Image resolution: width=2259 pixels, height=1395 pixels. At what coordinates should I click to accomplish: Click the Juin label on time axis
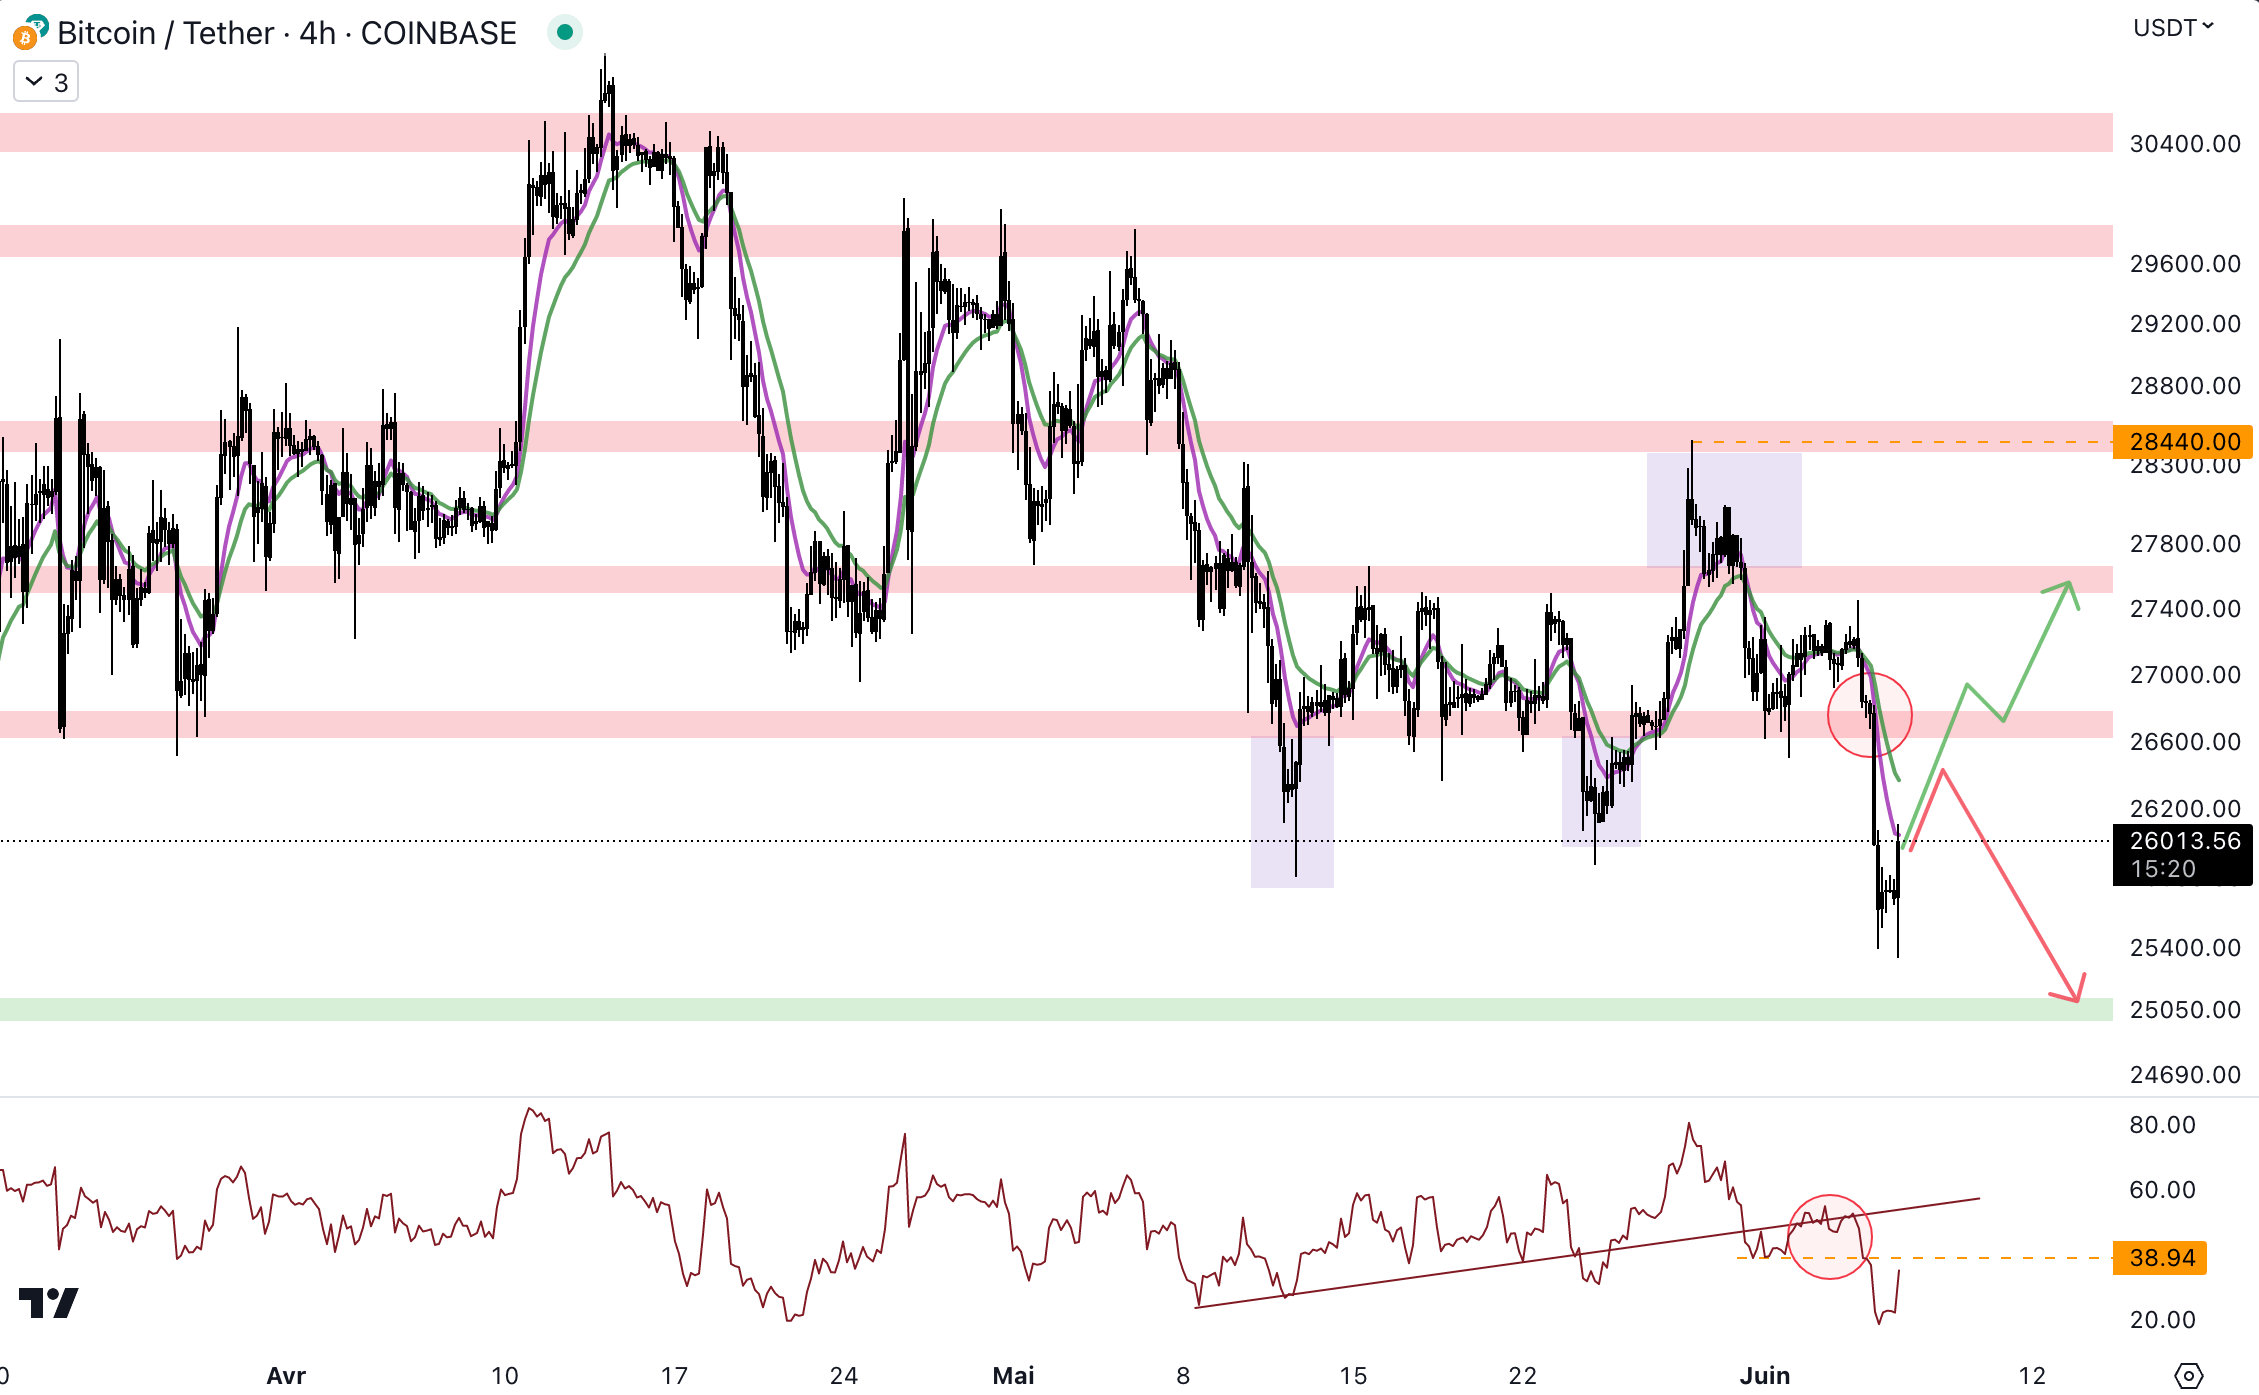coord(1764,1375)
